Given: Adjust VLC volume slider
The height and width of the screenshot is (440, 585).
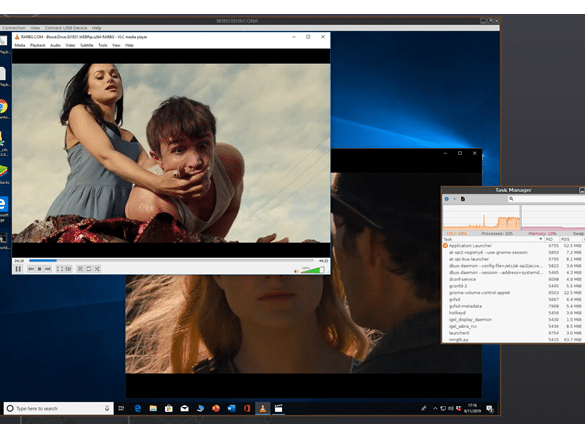Looking at the screenshot, I should [313, 269].
